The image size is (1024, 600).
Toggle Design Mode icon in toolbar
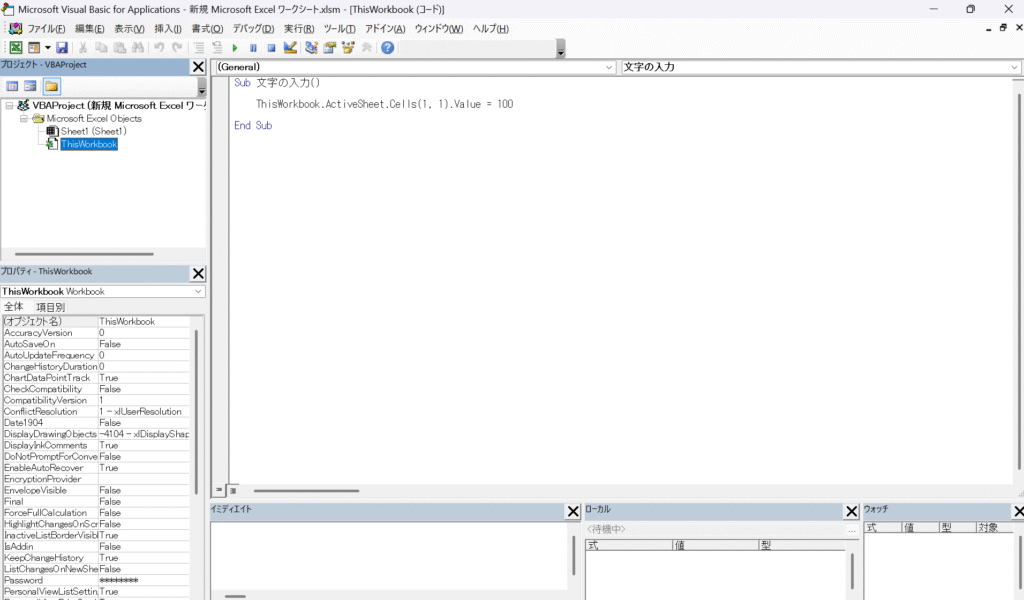point(290,48)
